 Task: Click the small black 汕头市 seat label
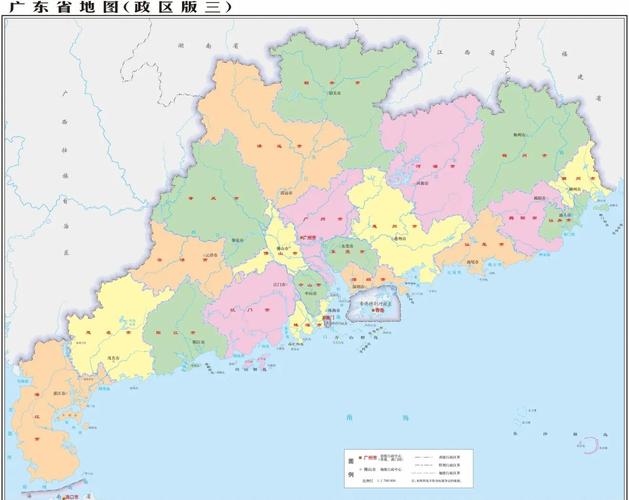coord(564,215)
